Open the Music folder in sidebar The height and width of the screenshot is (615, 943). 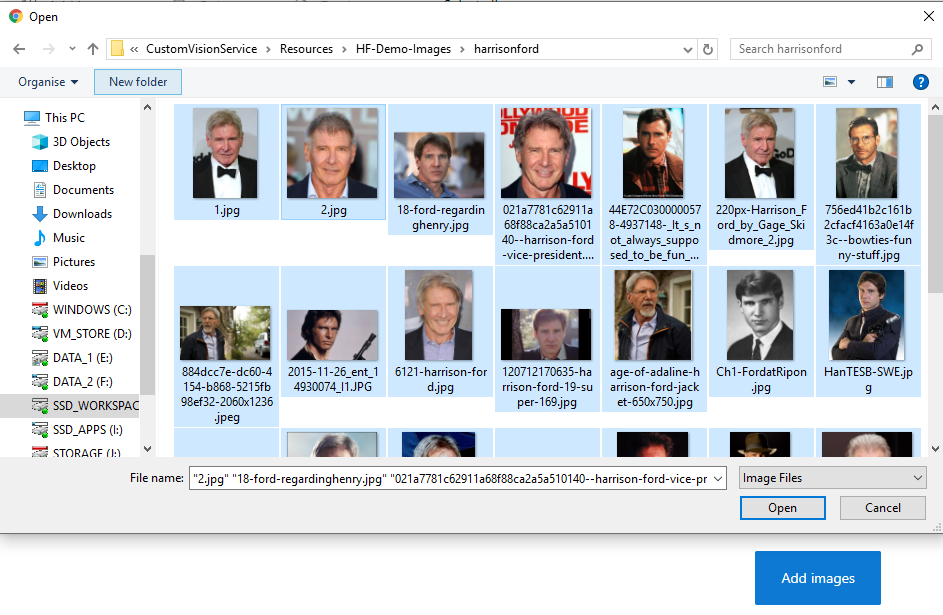pos(68,238)
